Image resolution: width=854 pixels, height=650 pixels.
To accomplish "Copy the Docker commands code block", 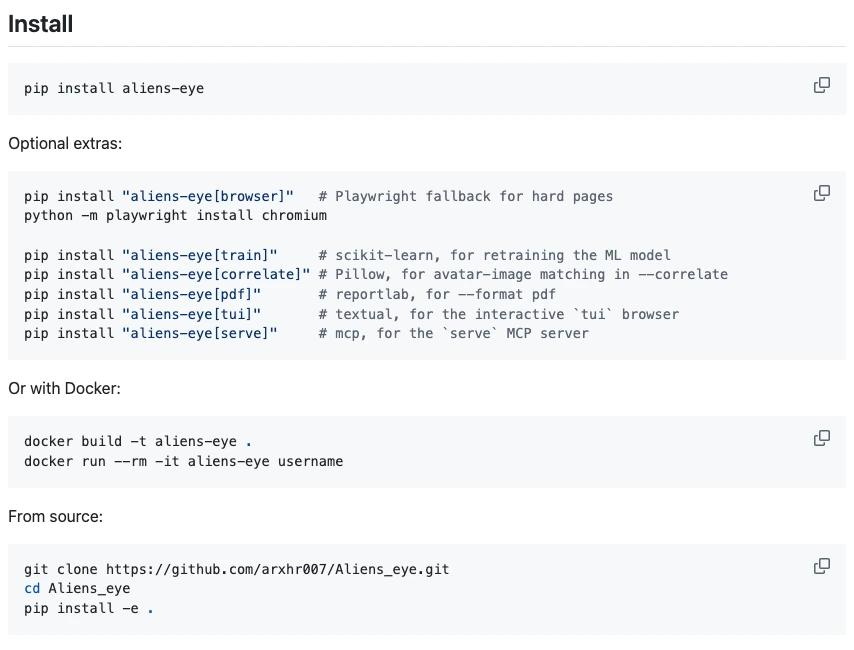I will pos(821,439).
